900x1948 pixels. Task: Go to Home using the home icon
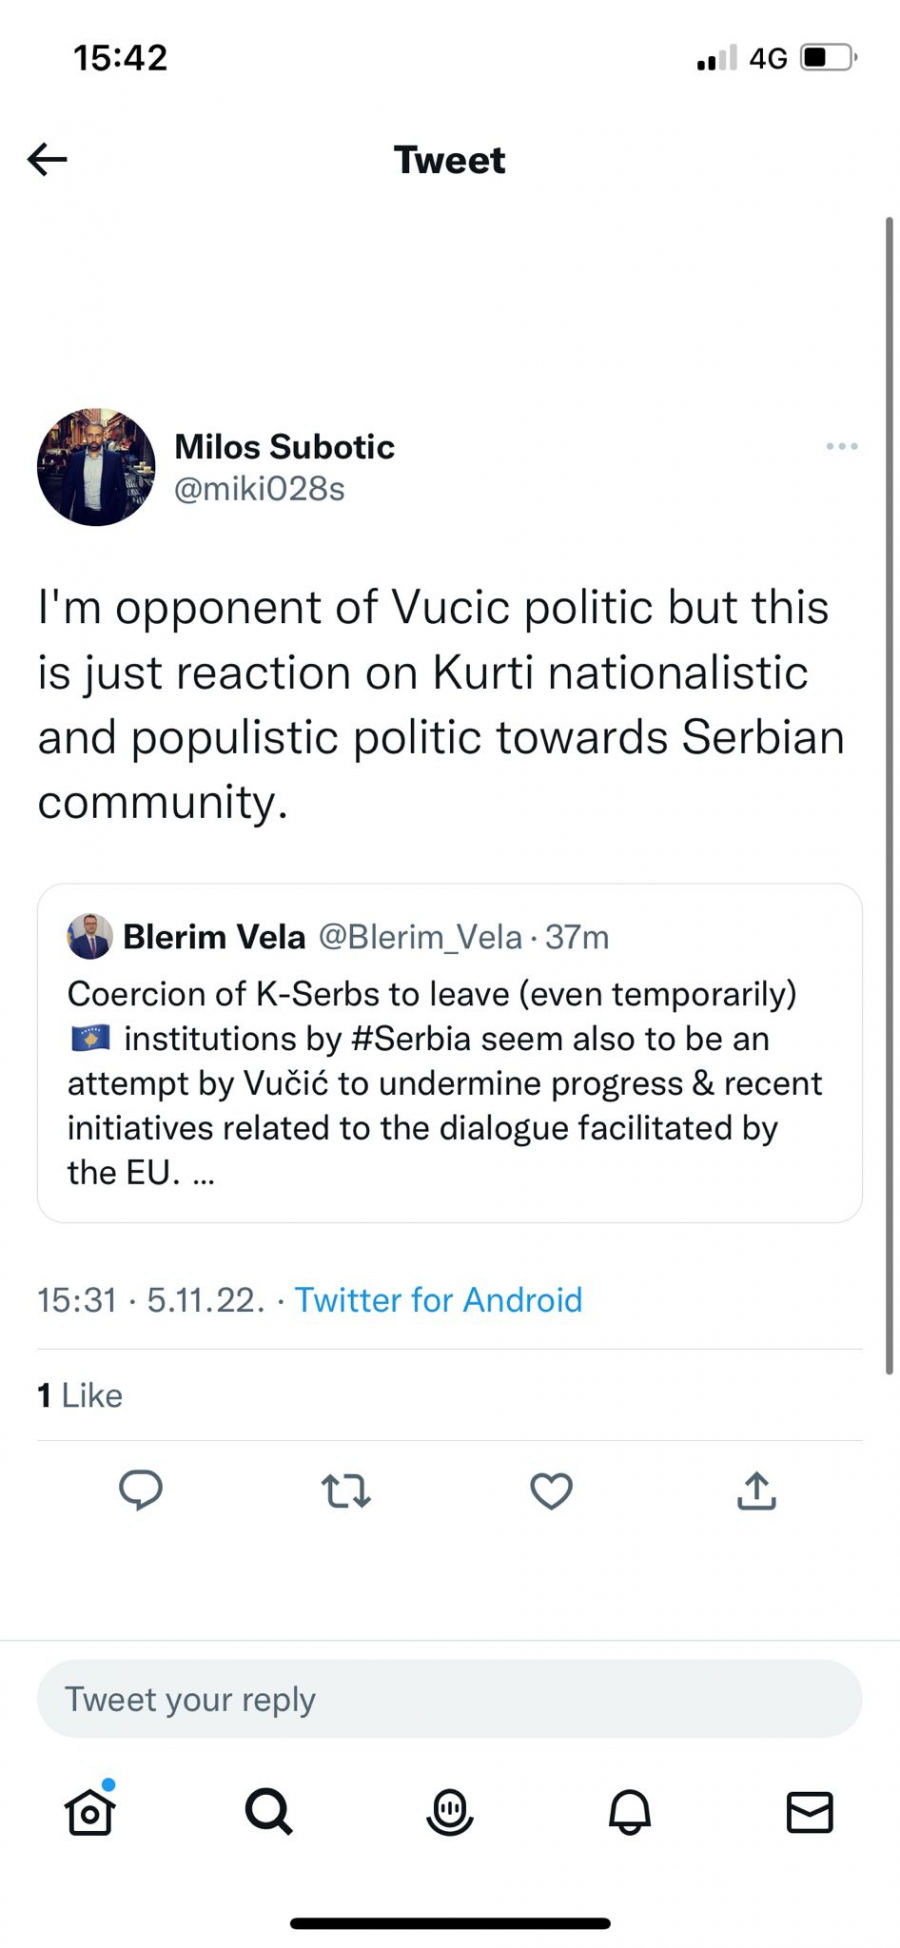click(x=89, y=1812)
